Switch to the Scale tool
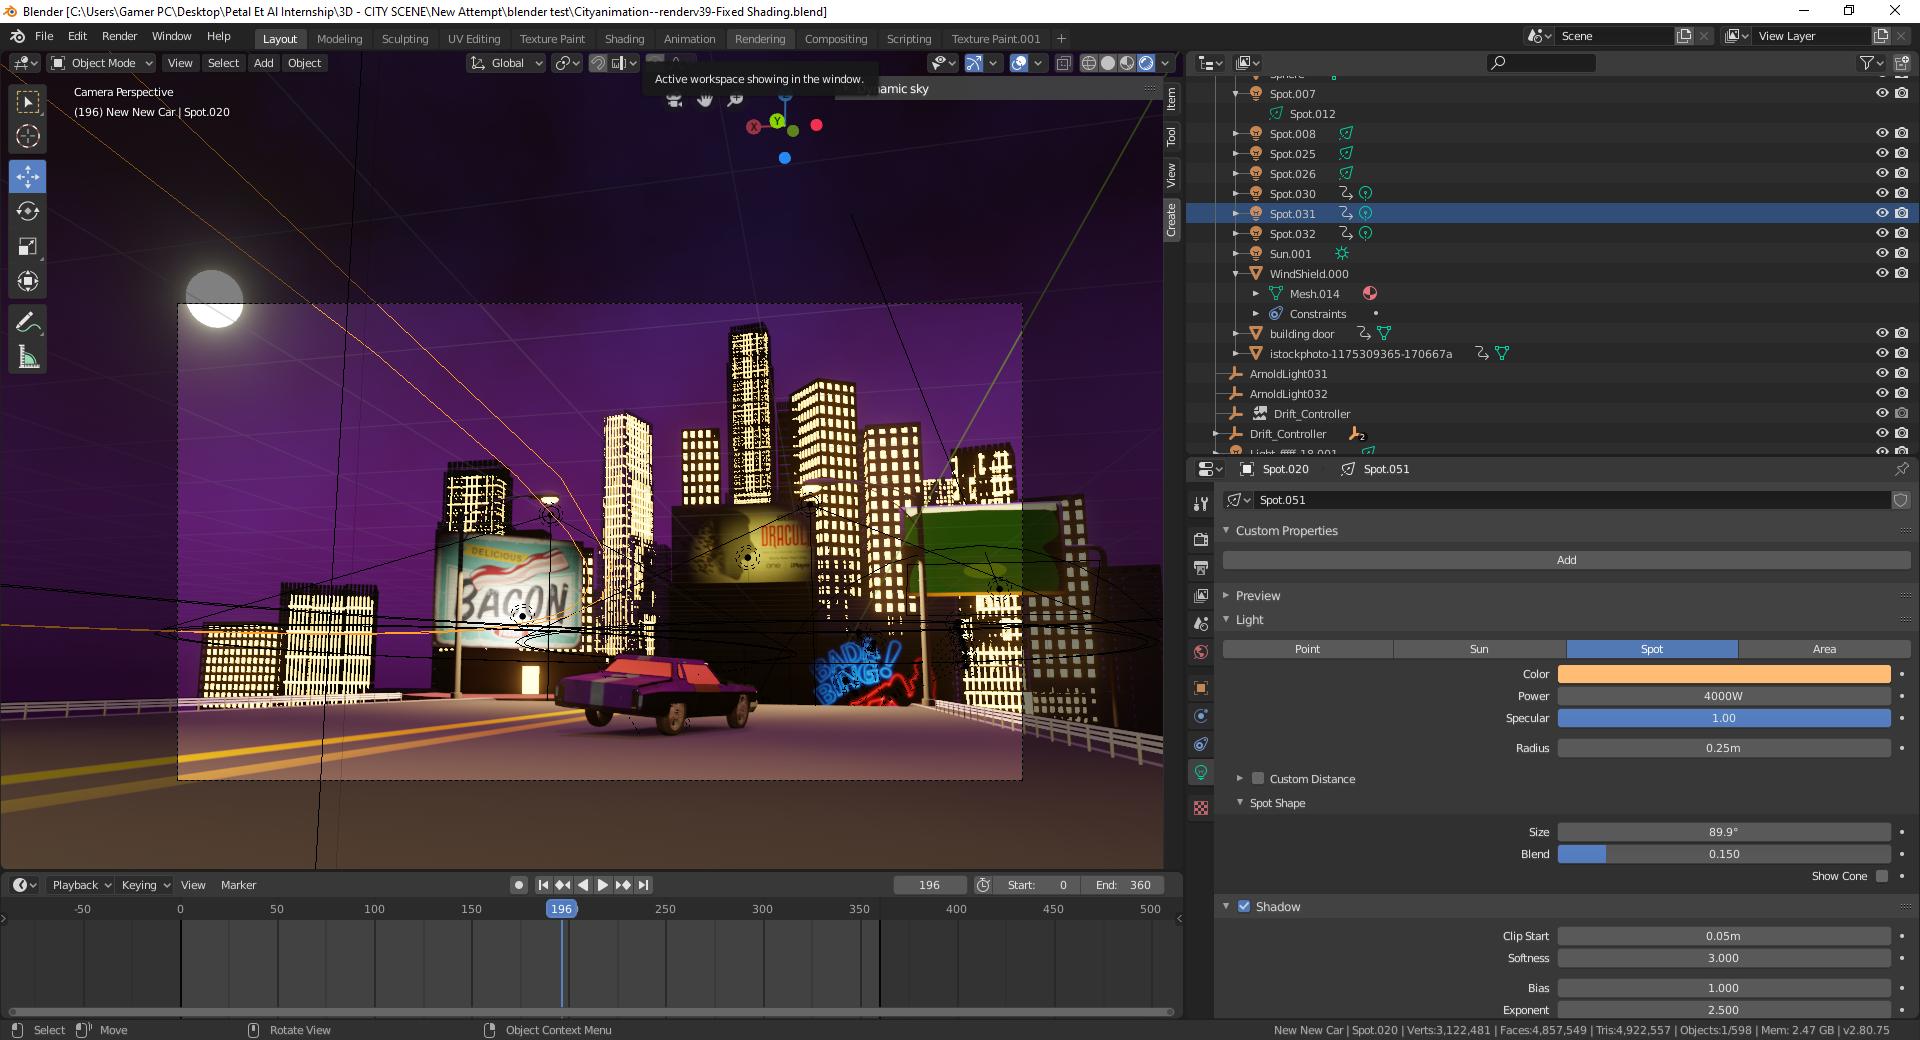 27,246
